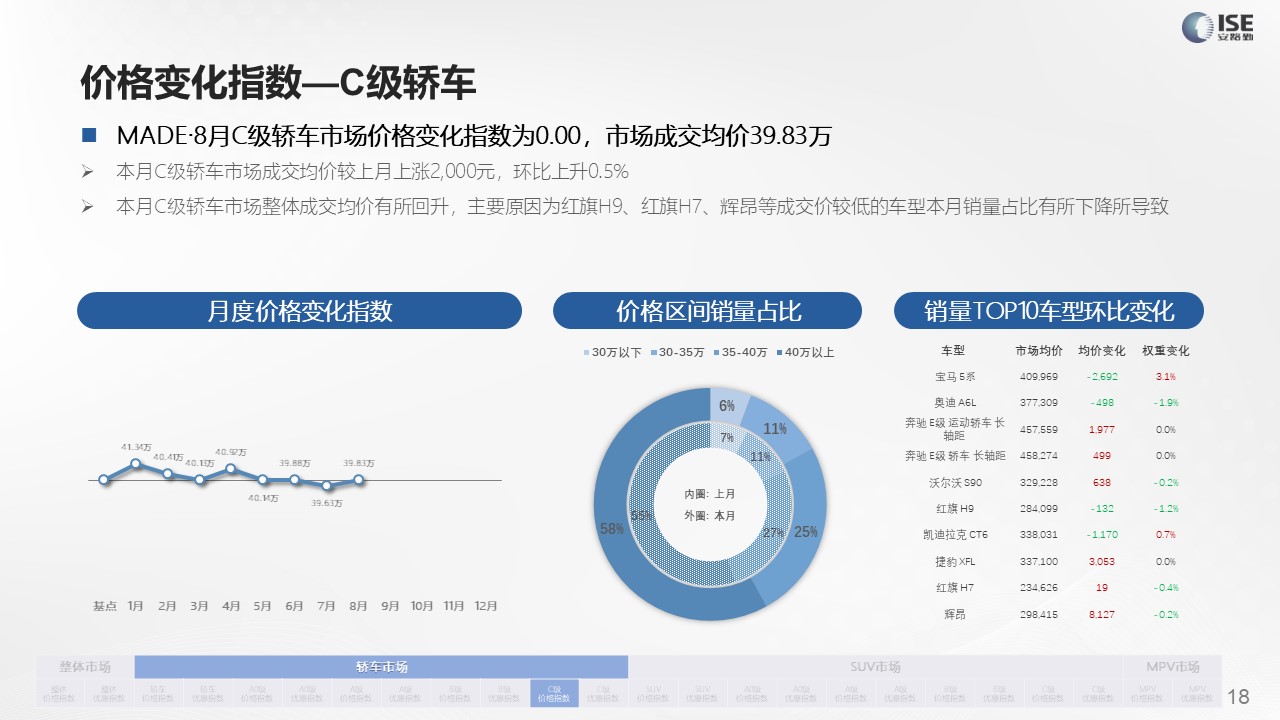Click the 权重变化 column header
The height and width of the screenshot is (720, 1280).
coord(1166,351)
